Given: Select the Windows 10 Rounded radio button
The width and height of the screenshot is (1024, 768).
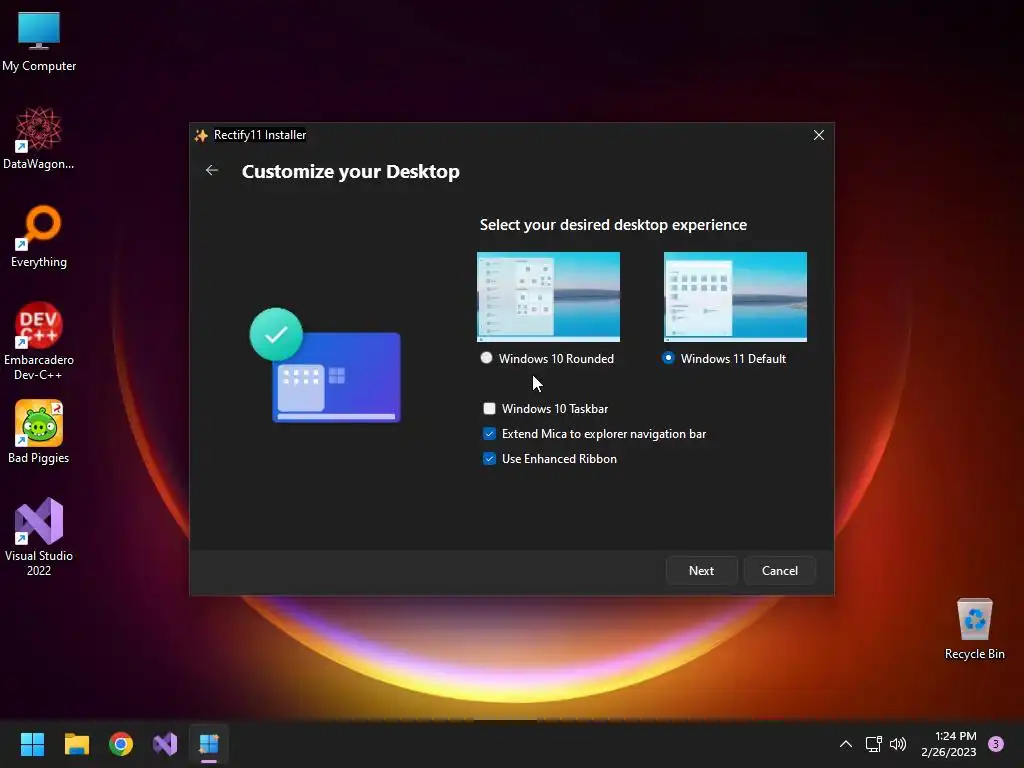Looking at the screenshot, I should (486, 358).
